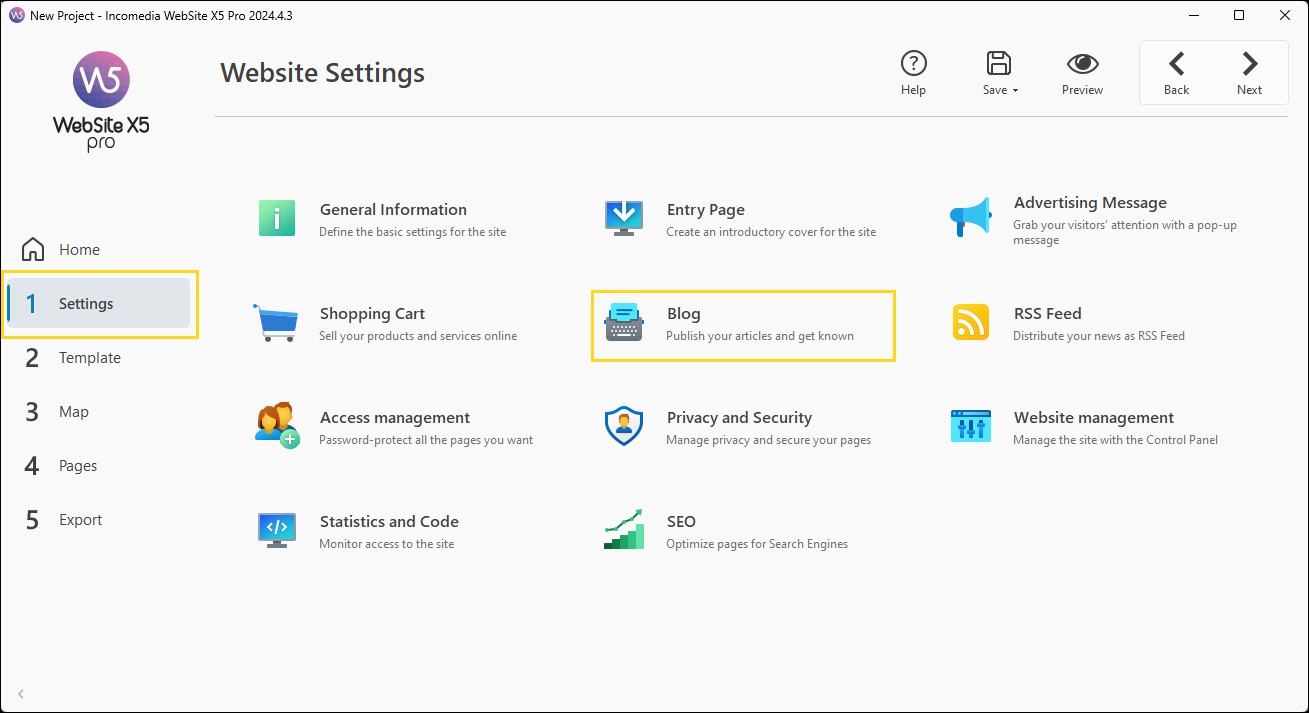Image resolution: width=1309 pixels, height=713 pixels.
Task: Click the Privacy and Security shield icon
Action: coord(624,426)
